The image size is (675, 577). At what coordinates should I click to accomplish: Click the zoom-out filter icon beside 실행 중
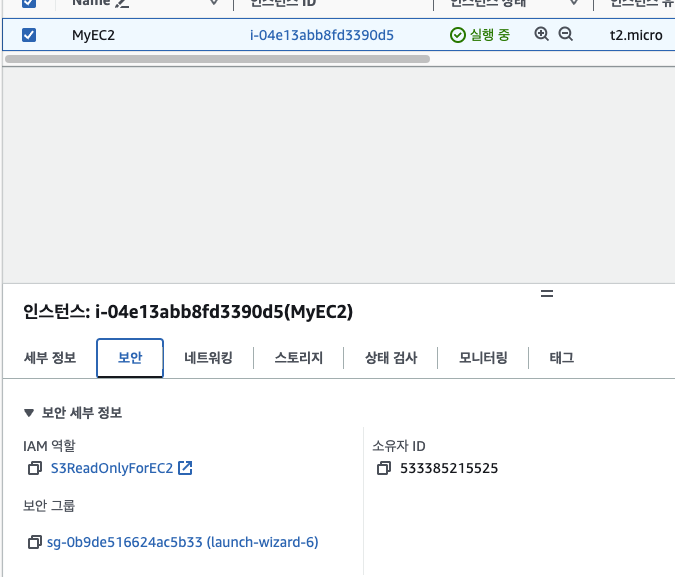click(565, 34)
